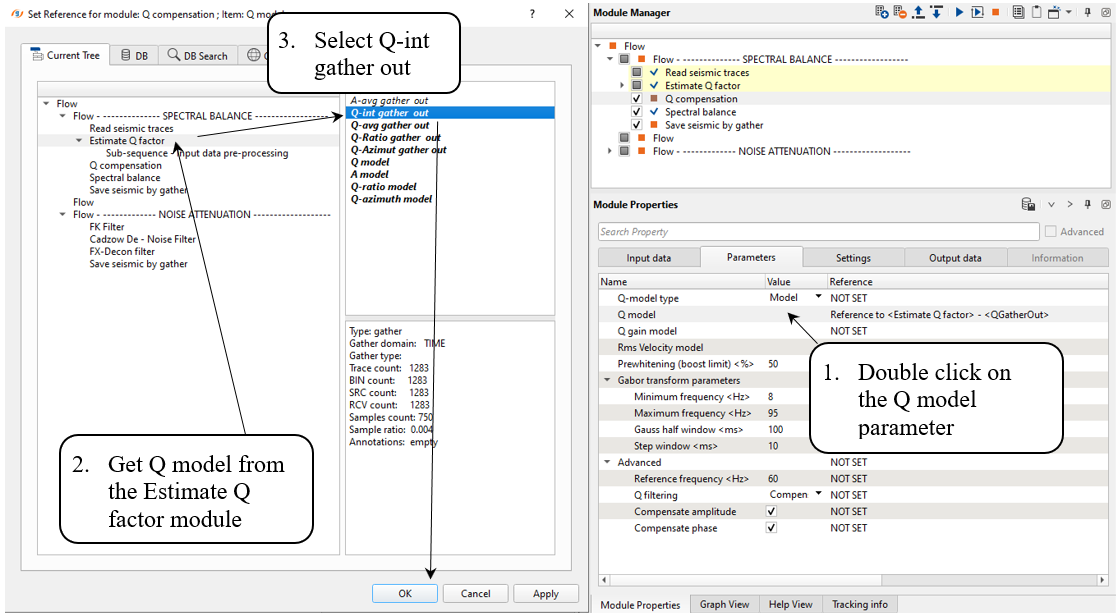Screen dimensions: 1116x613
Task: Click the Search Property input field
Action: [817, 232]
